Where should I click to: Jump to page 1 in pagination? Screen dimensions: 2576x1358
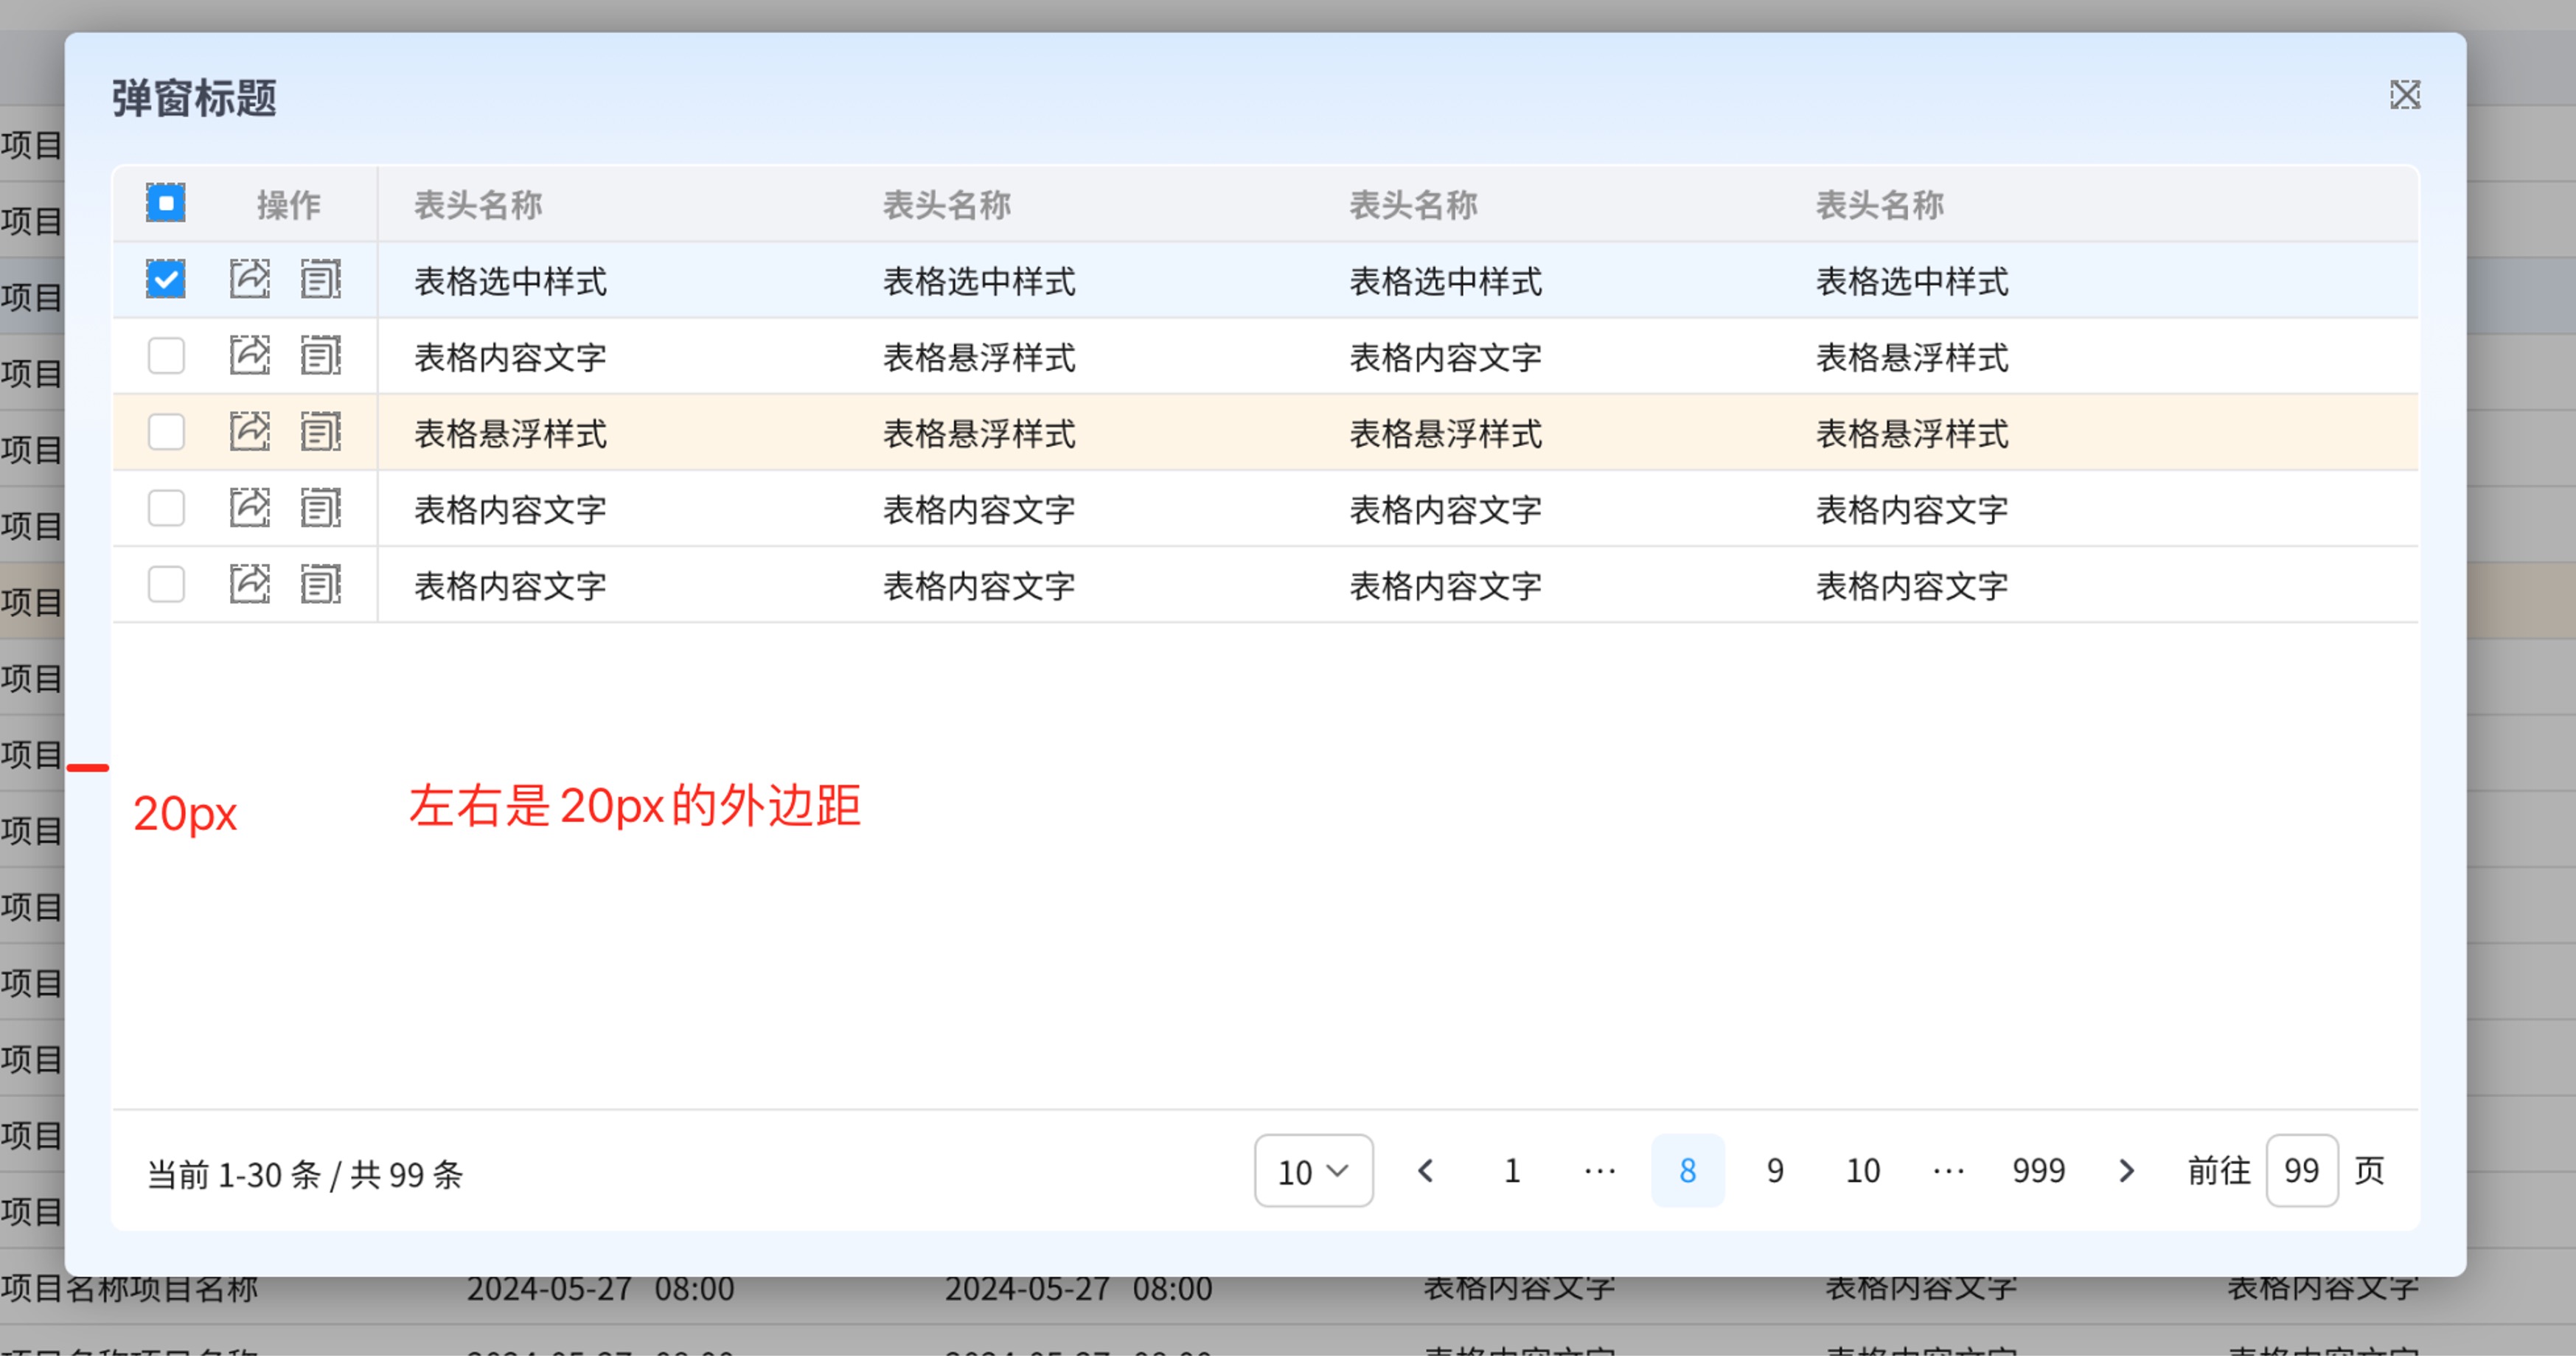1512,1171
